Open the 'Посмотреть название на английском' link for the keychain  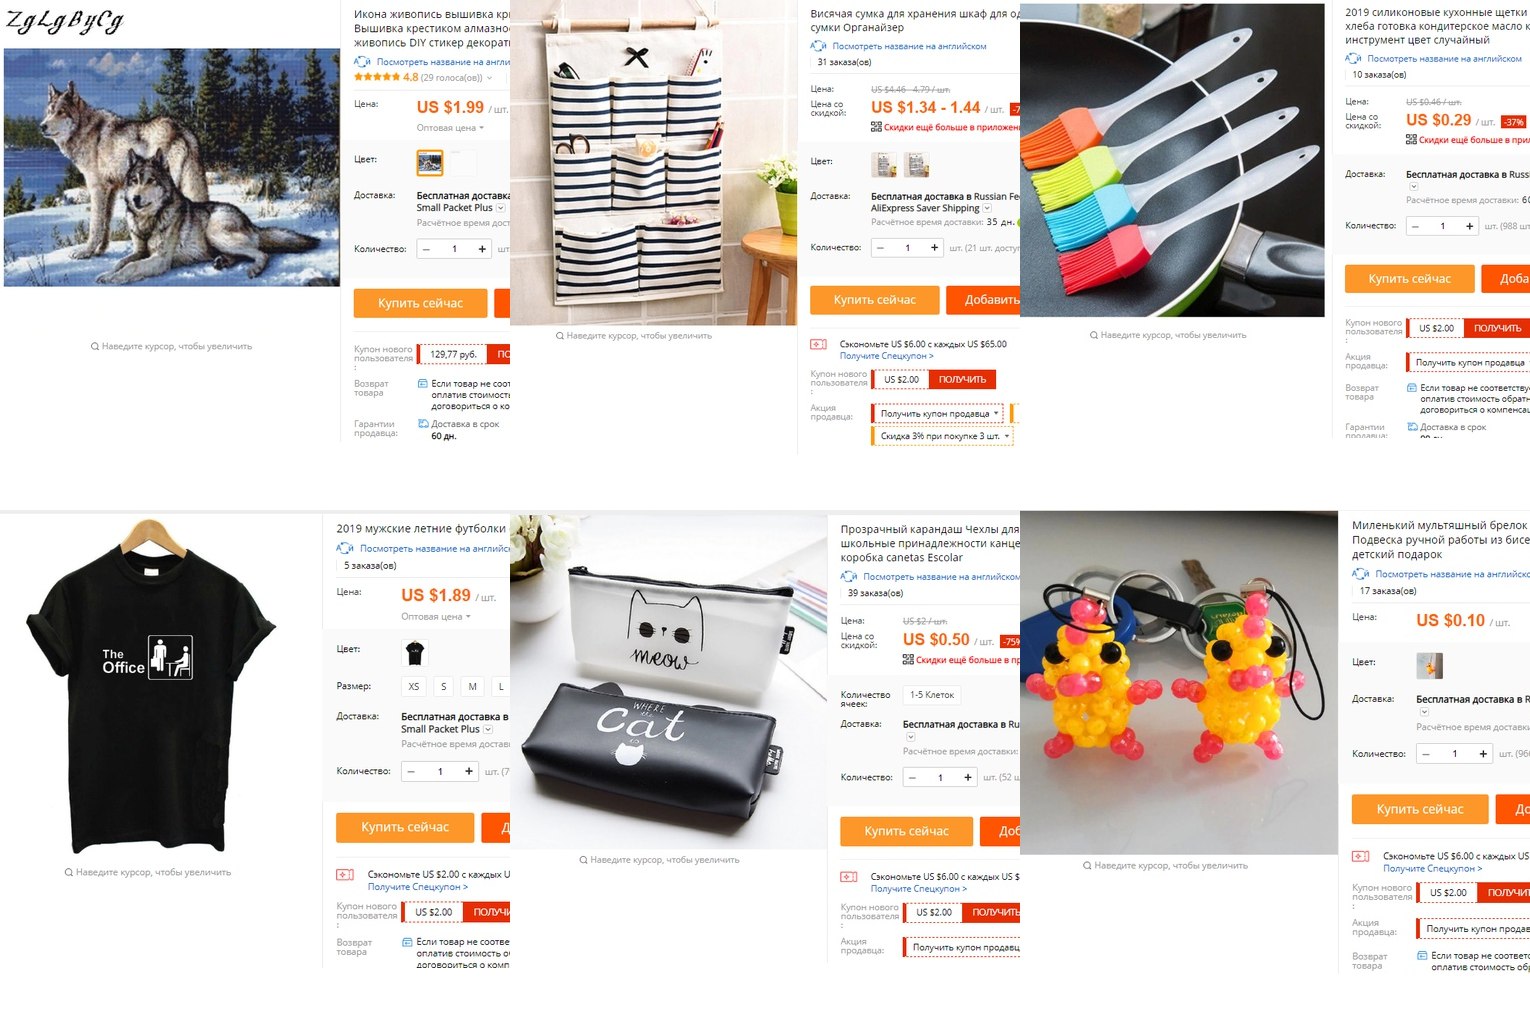click(x=1452, y=574)
